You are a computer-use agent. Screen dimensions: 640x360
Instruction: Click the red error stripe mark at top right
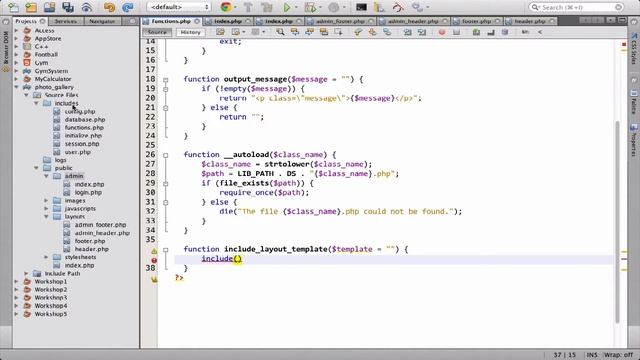pyautogui.click(x=624, y=44)
